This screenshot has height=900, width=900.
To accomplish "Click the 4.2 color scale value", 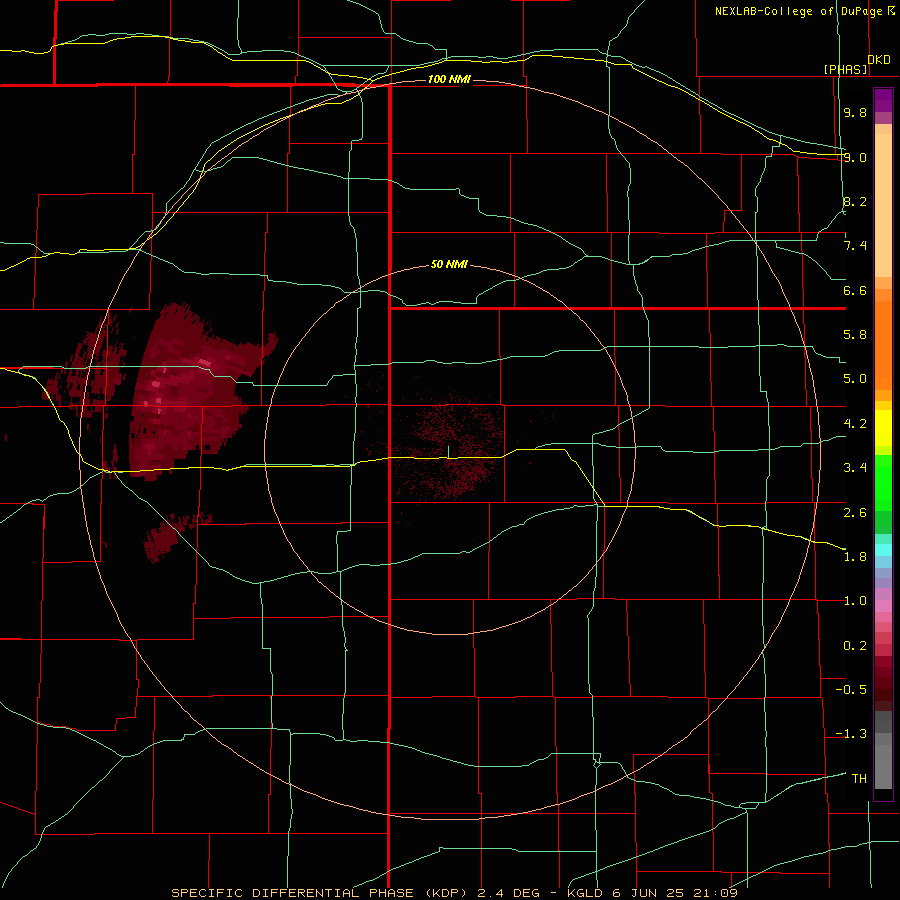I will pos(855,424).
